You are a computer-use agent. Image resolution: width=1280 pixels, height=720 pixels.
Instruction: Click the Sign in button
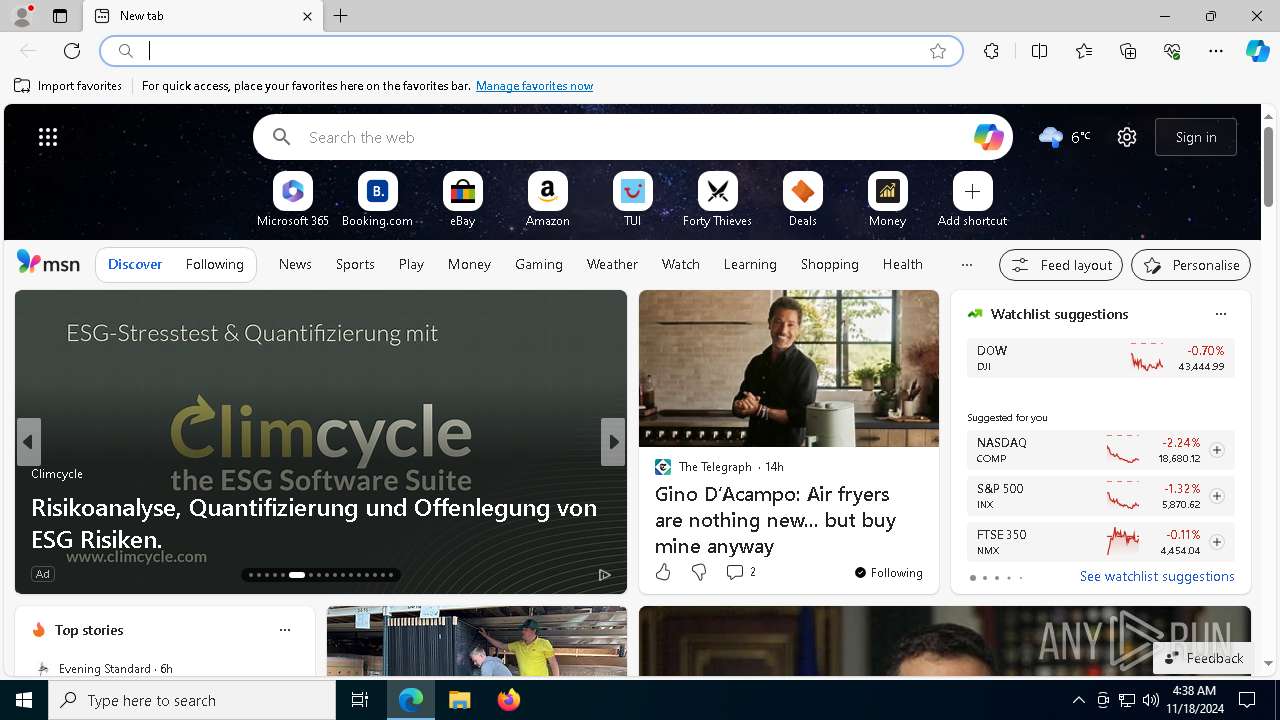click(1195, 137)
